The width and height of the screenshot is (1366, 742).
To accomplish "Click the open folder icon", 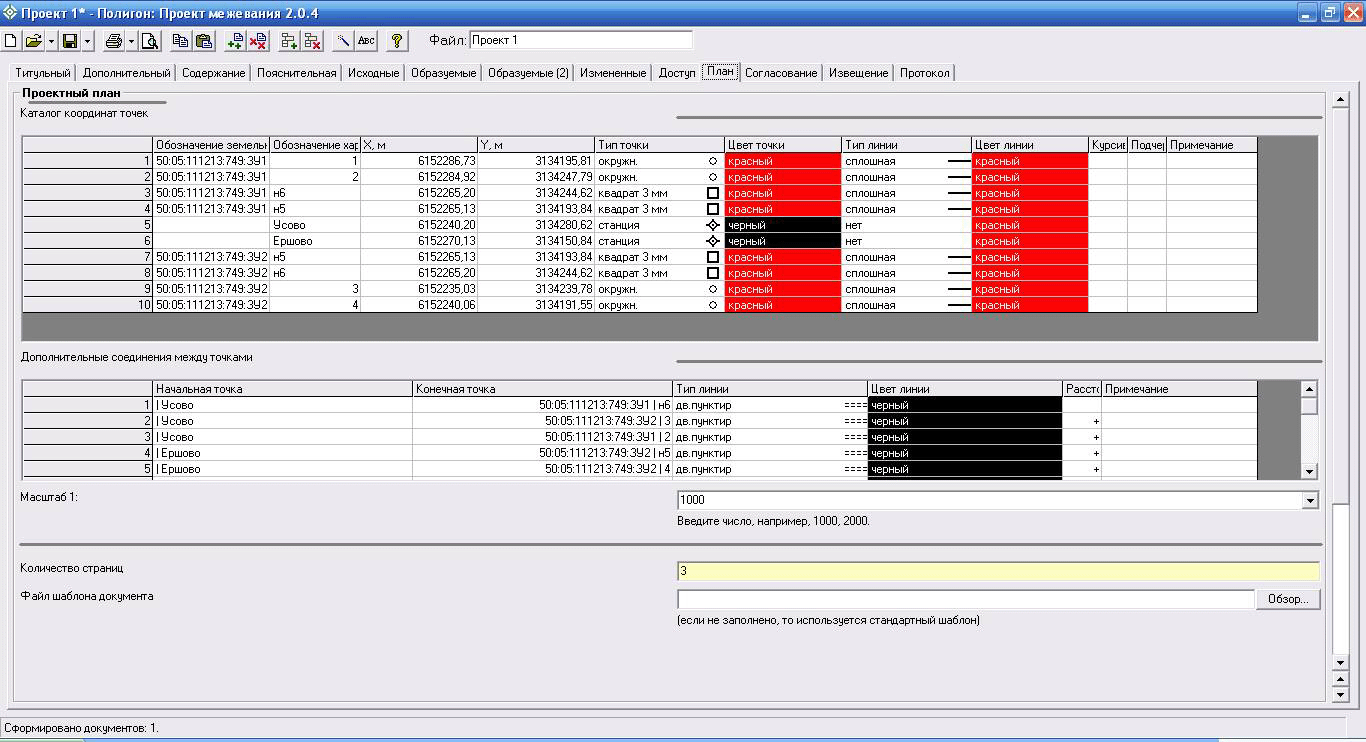I will coord(33,41).
